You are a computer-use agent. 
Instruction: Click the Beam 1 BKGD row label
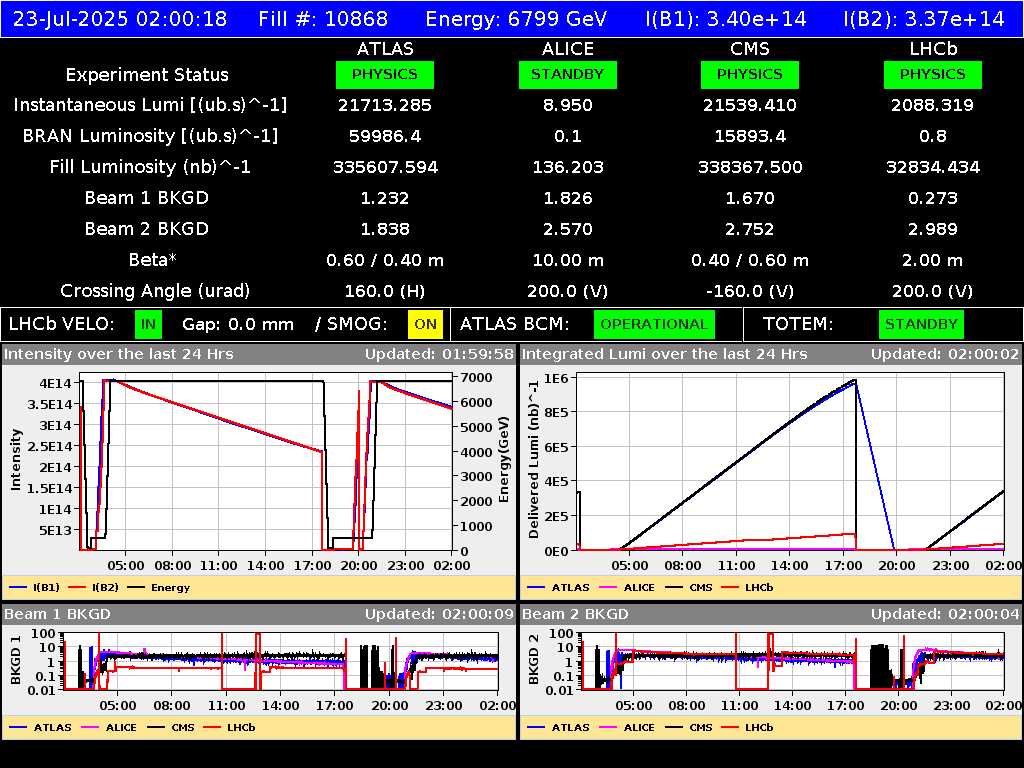pos(147,198)
